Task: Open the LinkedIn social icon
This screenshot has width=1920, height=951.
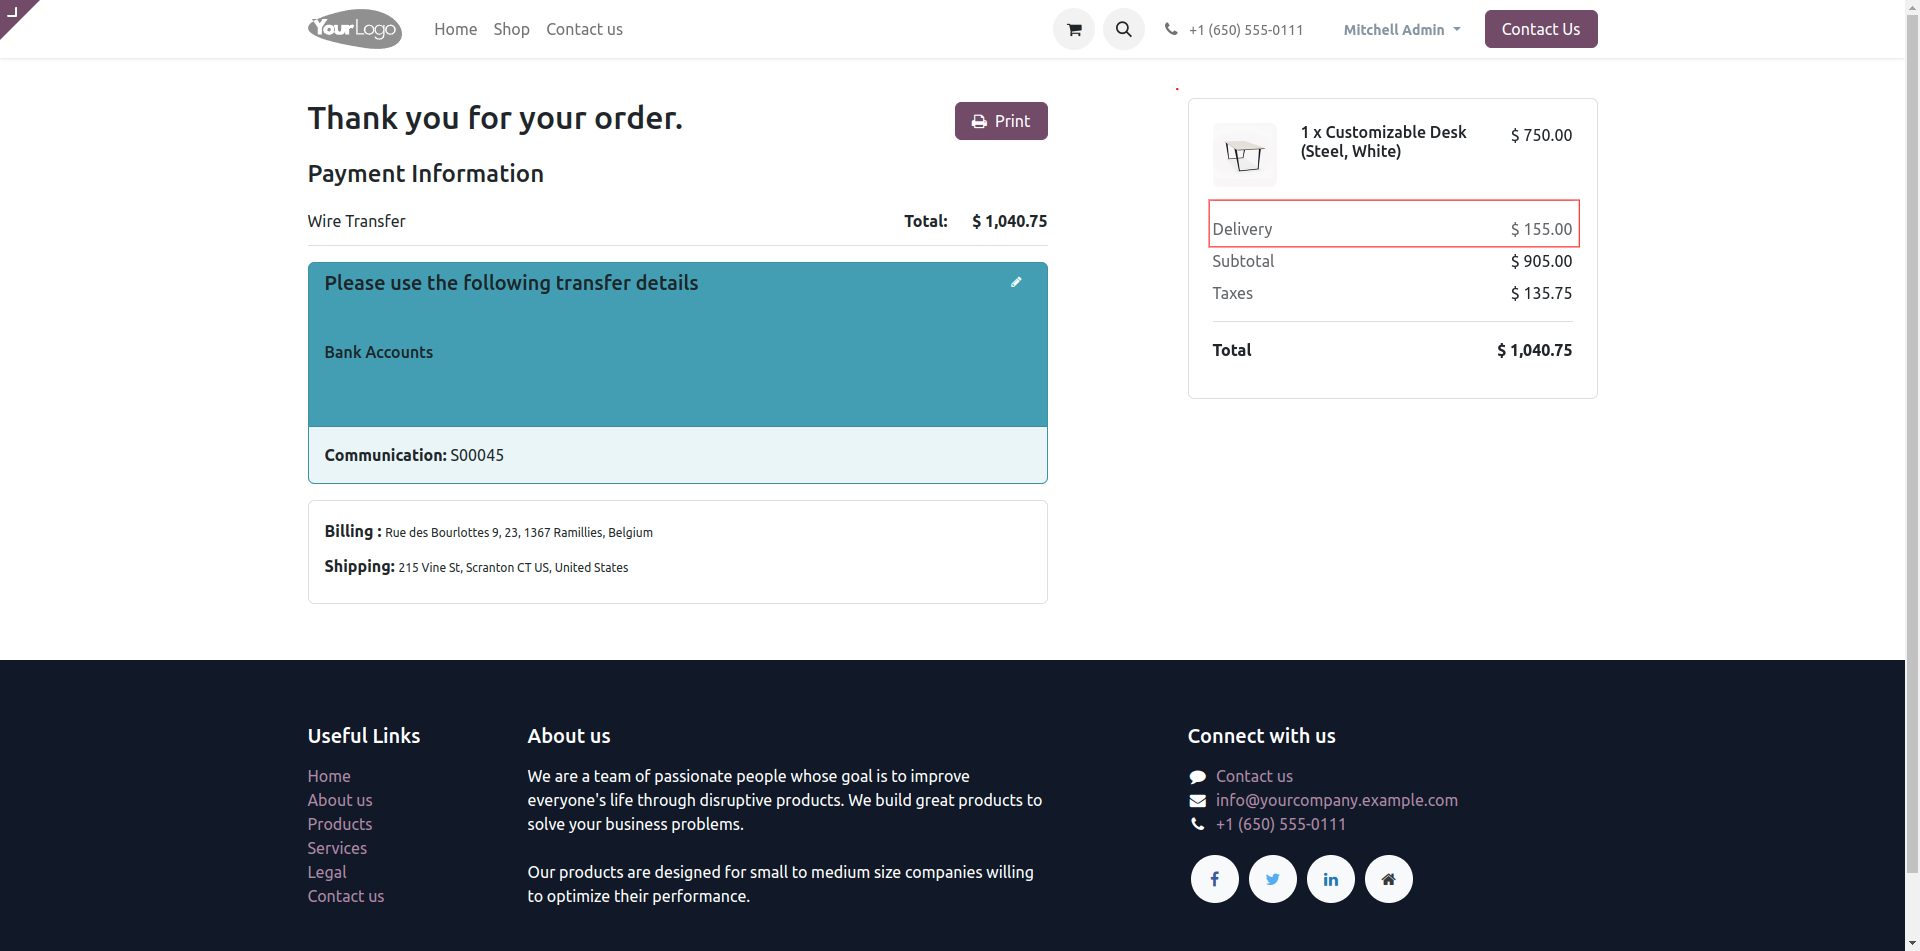Action: click(1331, 879)
